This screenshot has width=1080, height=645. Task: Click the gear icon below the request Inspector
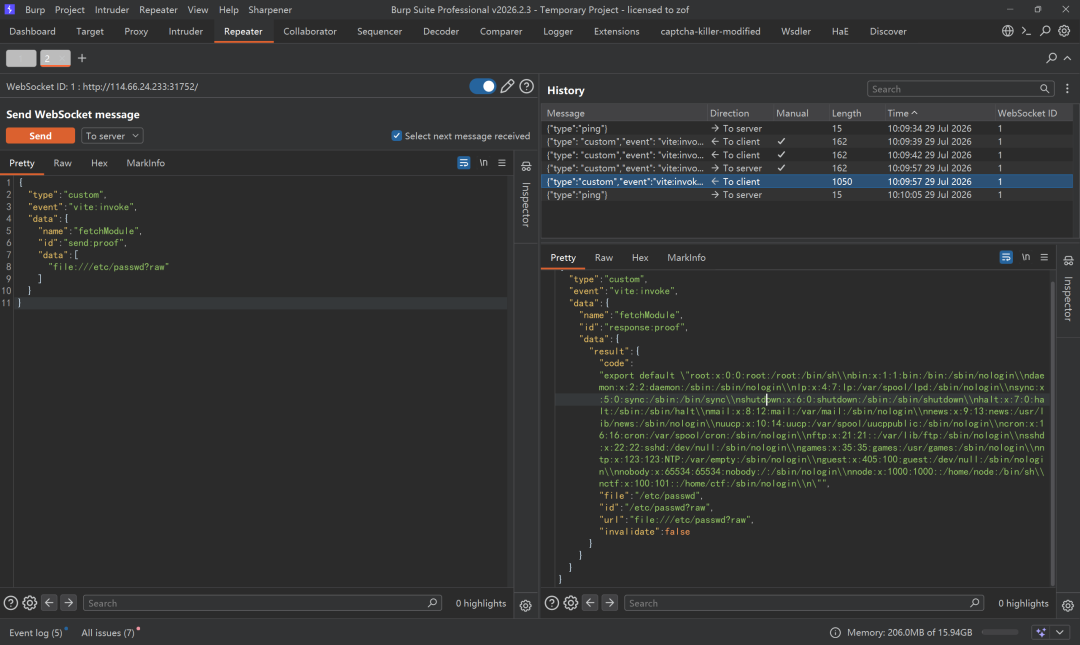526,606
